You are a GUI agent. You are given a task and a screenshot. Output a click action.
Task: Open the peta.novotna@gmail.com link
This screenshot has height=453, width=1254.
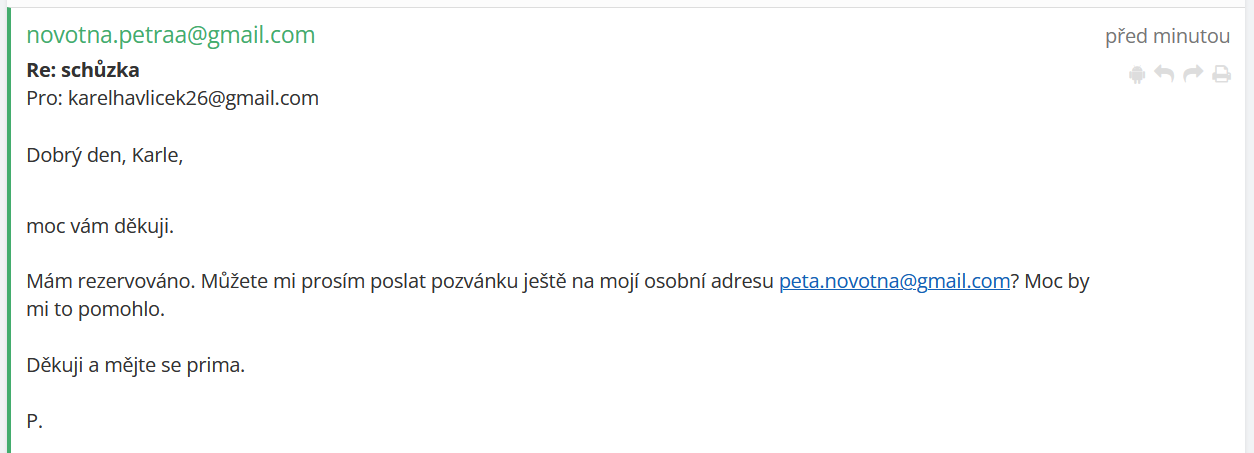coord(894,281)
